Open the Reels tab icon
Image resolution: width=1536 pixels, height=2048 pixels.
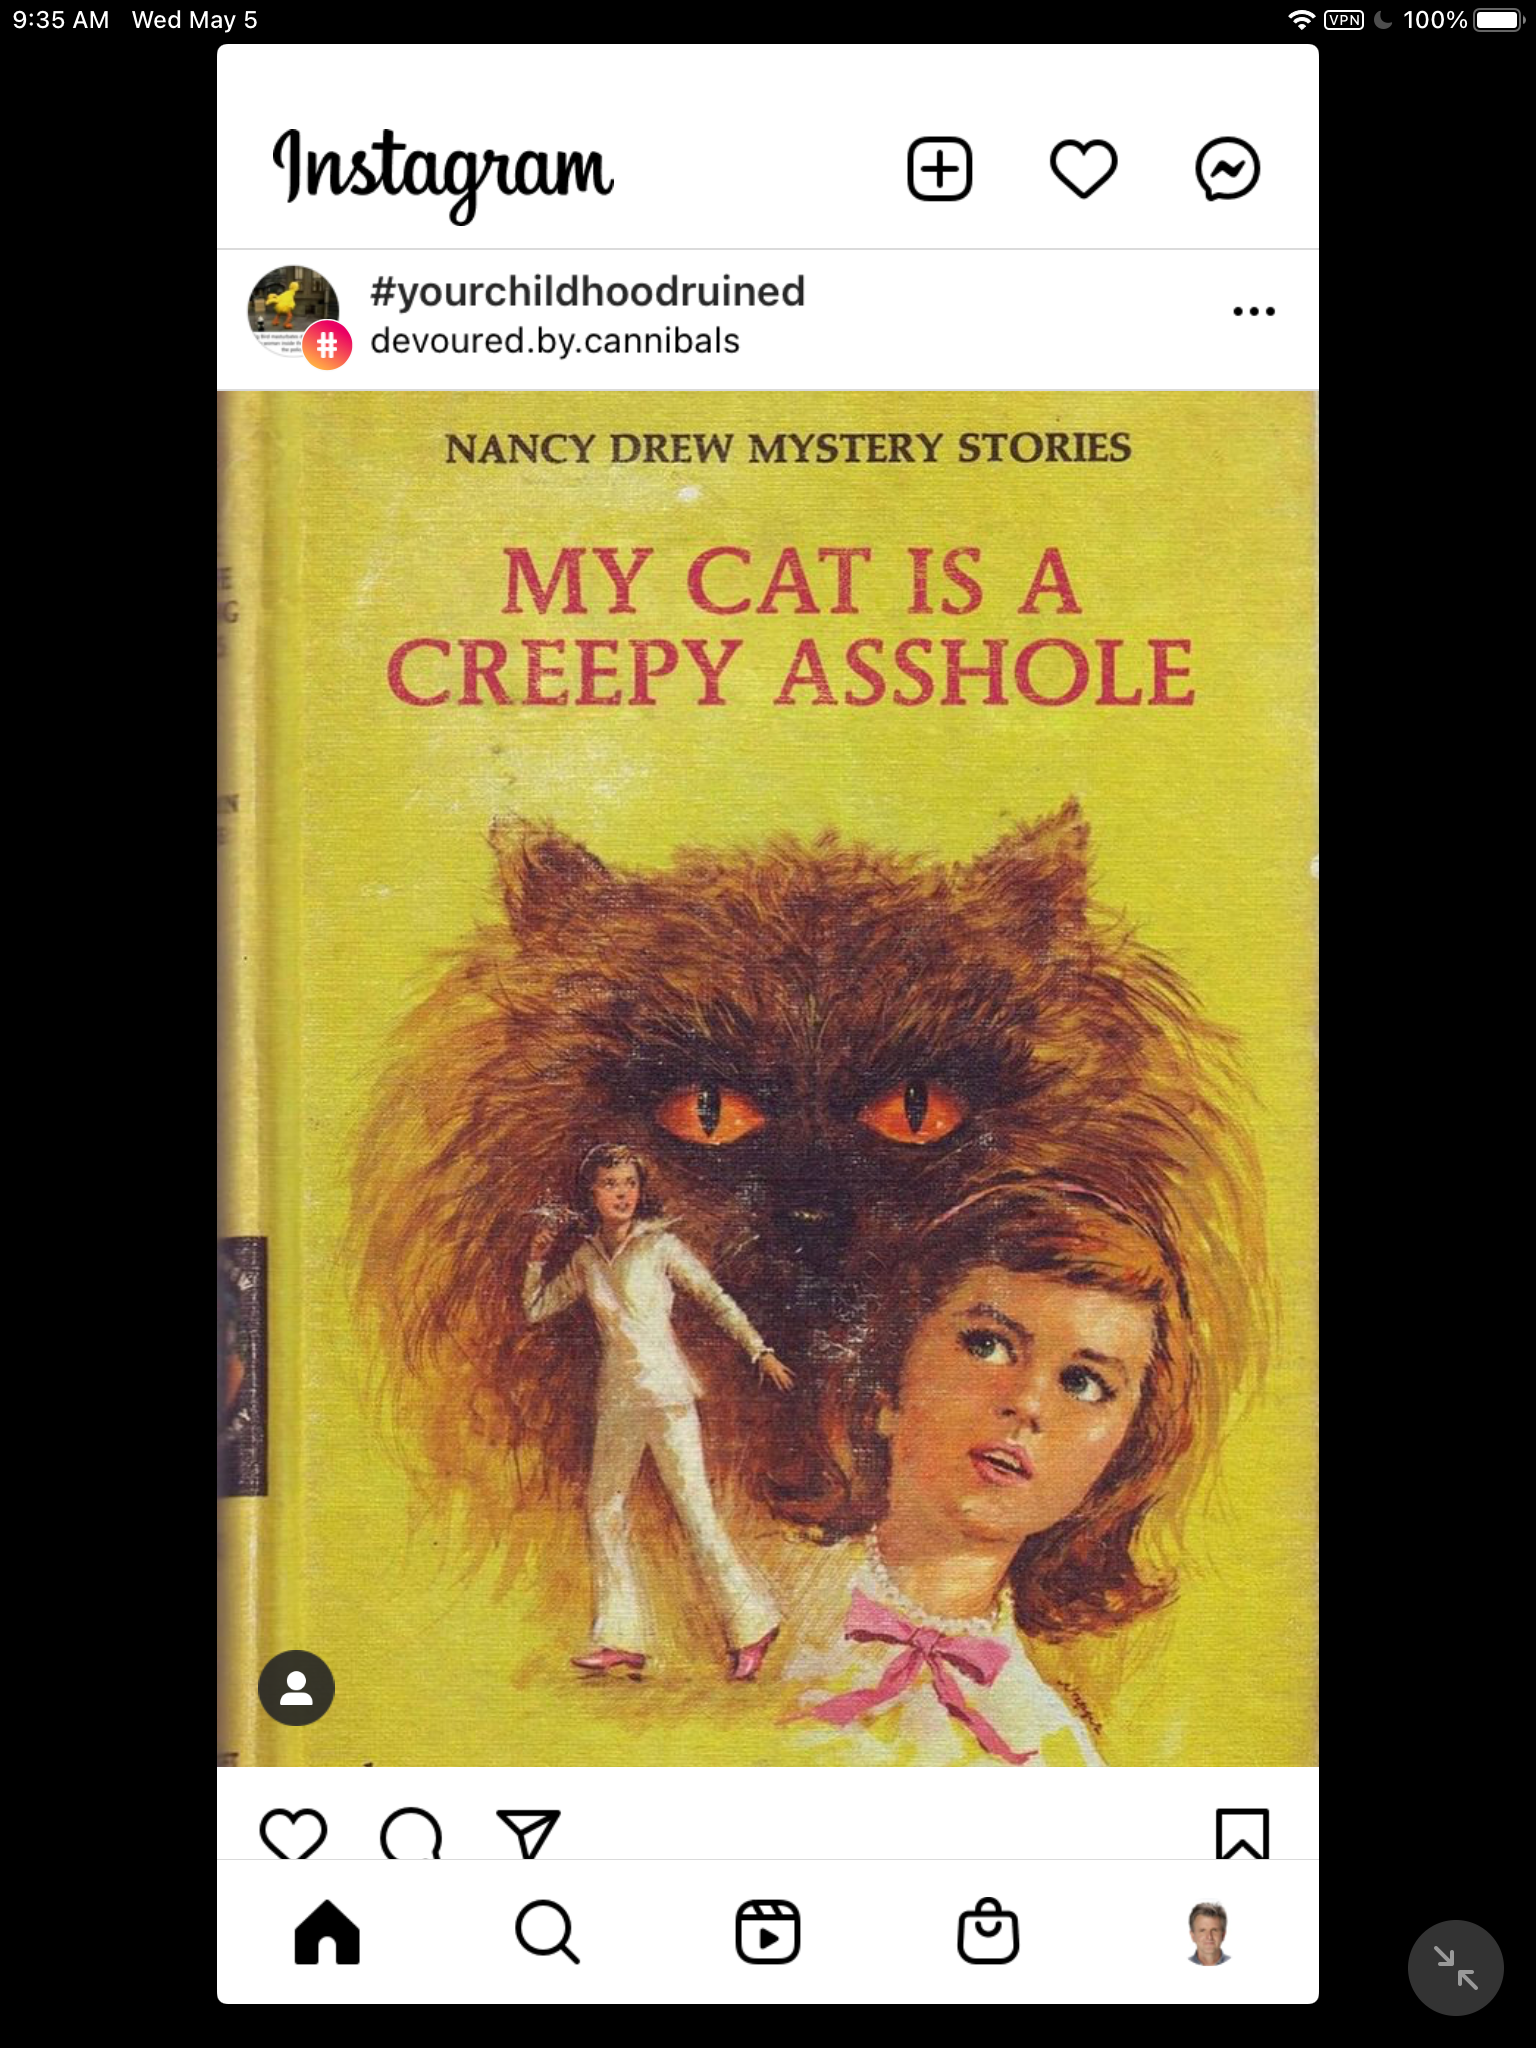click(768, 1932)
